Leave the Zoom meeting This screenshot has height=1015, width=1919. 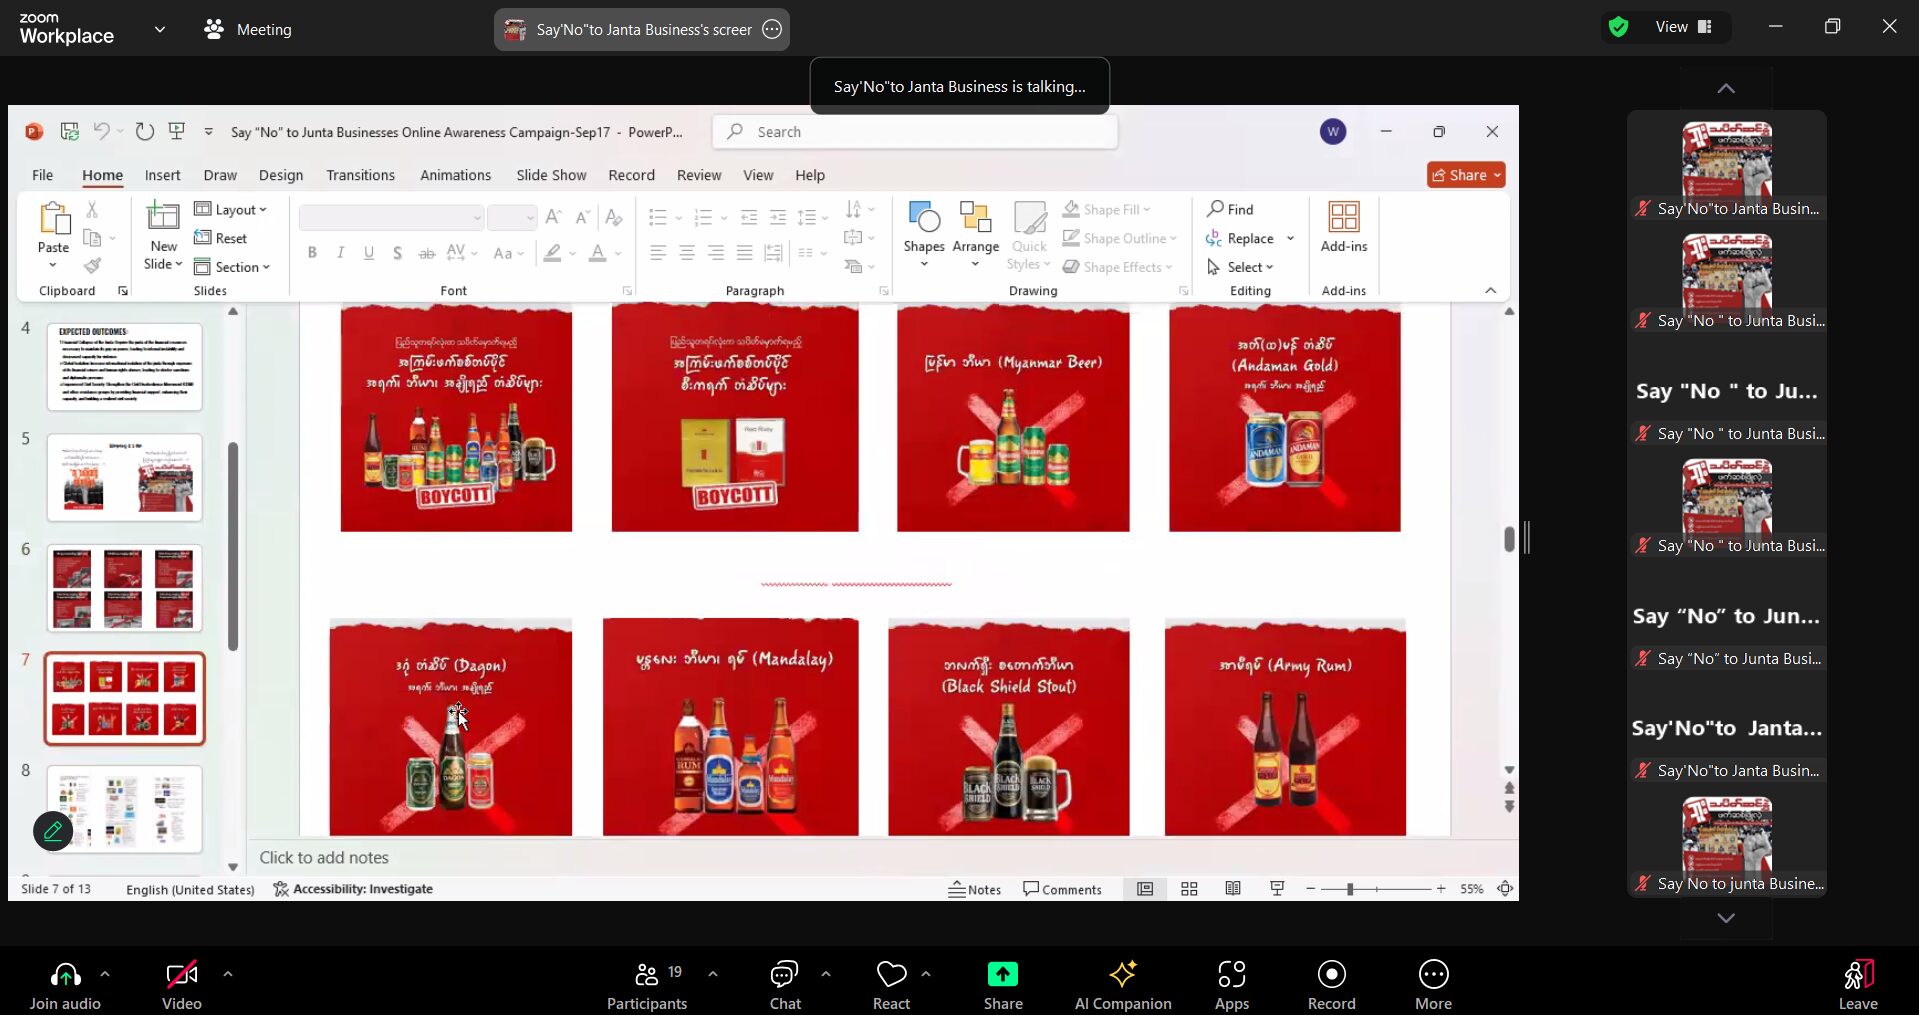[1858, 986]
